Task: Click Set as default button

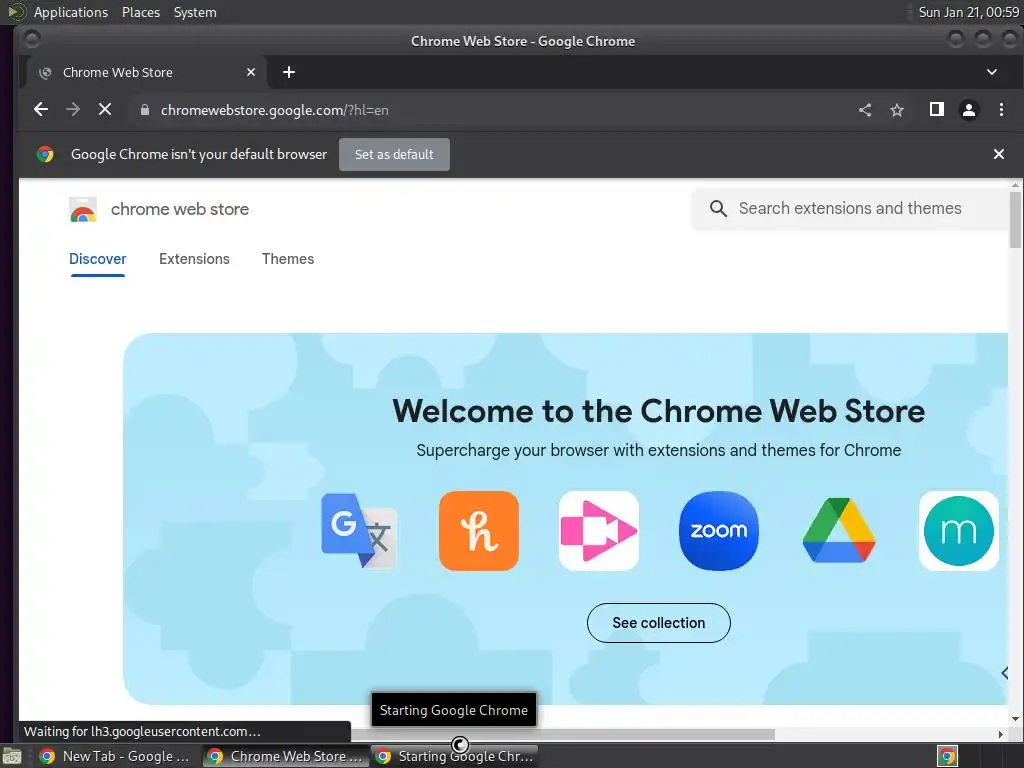Action: tap(394, 155)
